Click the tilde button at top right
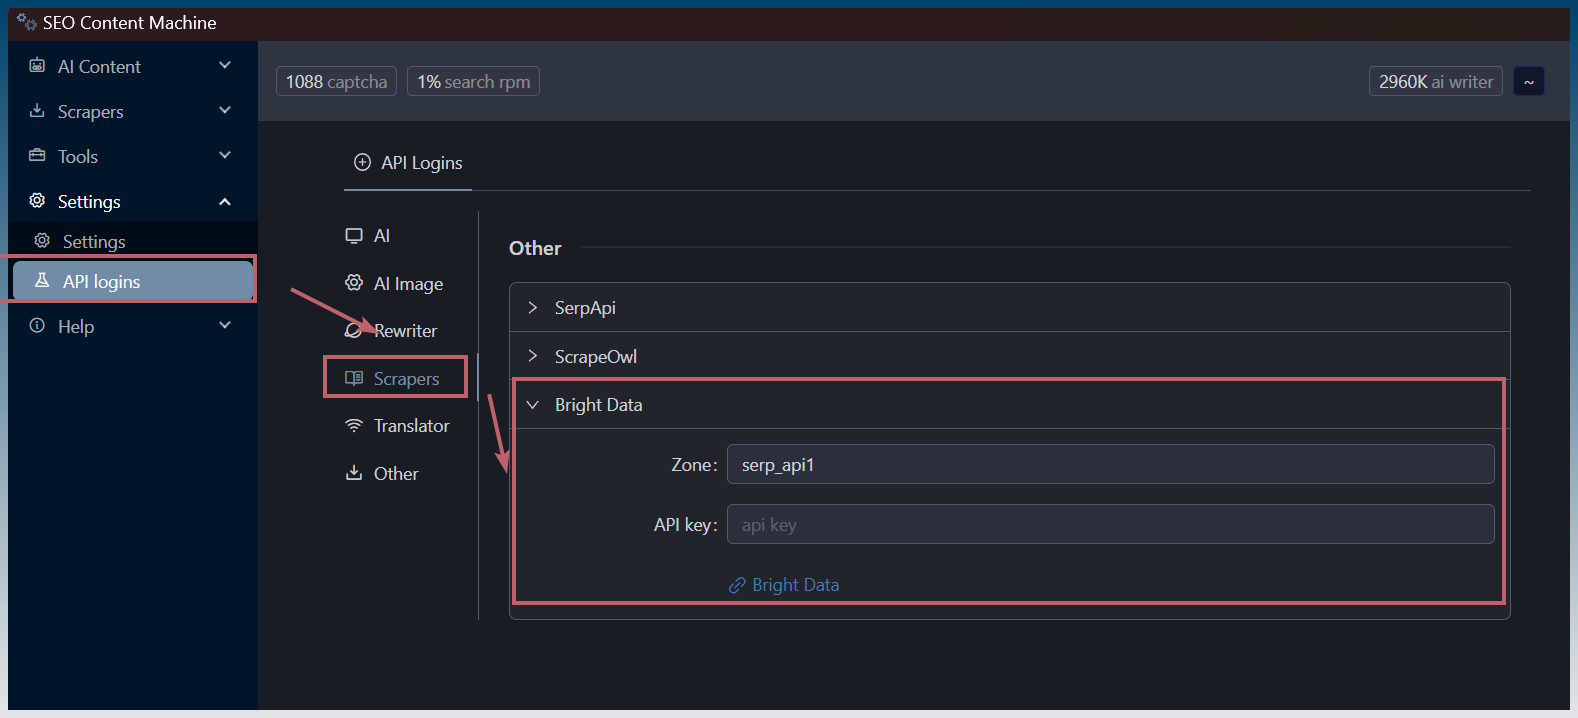 1529,81
